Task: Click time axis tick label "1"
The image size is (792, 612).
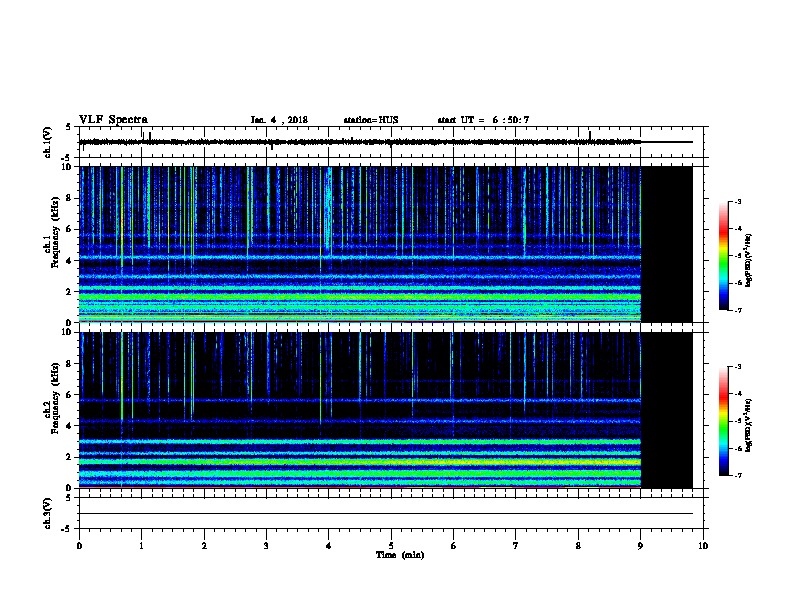Action: [x=141, y=545]
